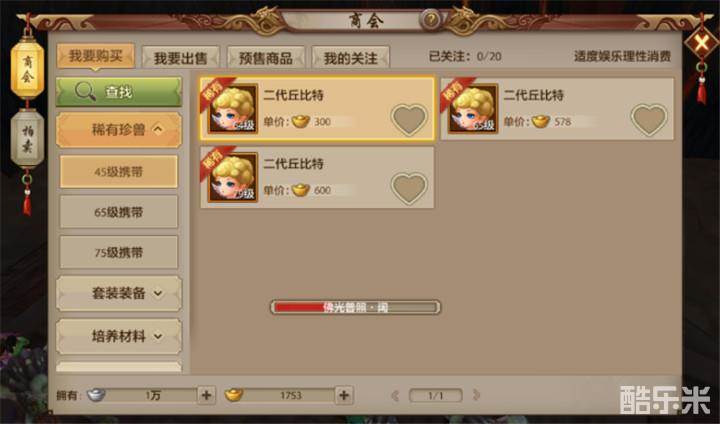Screen dimensions: 720x424
Task: Go to the previous page arrow
Action: pyautogui.click(x=395, y=395)
